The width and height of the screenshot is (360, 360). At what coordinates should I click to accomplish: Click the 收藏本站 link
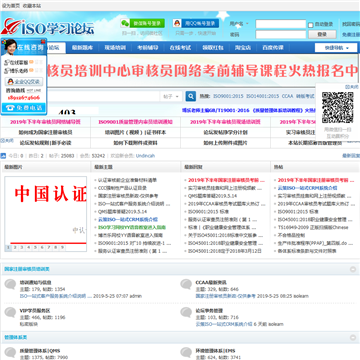tap(32, 6)
